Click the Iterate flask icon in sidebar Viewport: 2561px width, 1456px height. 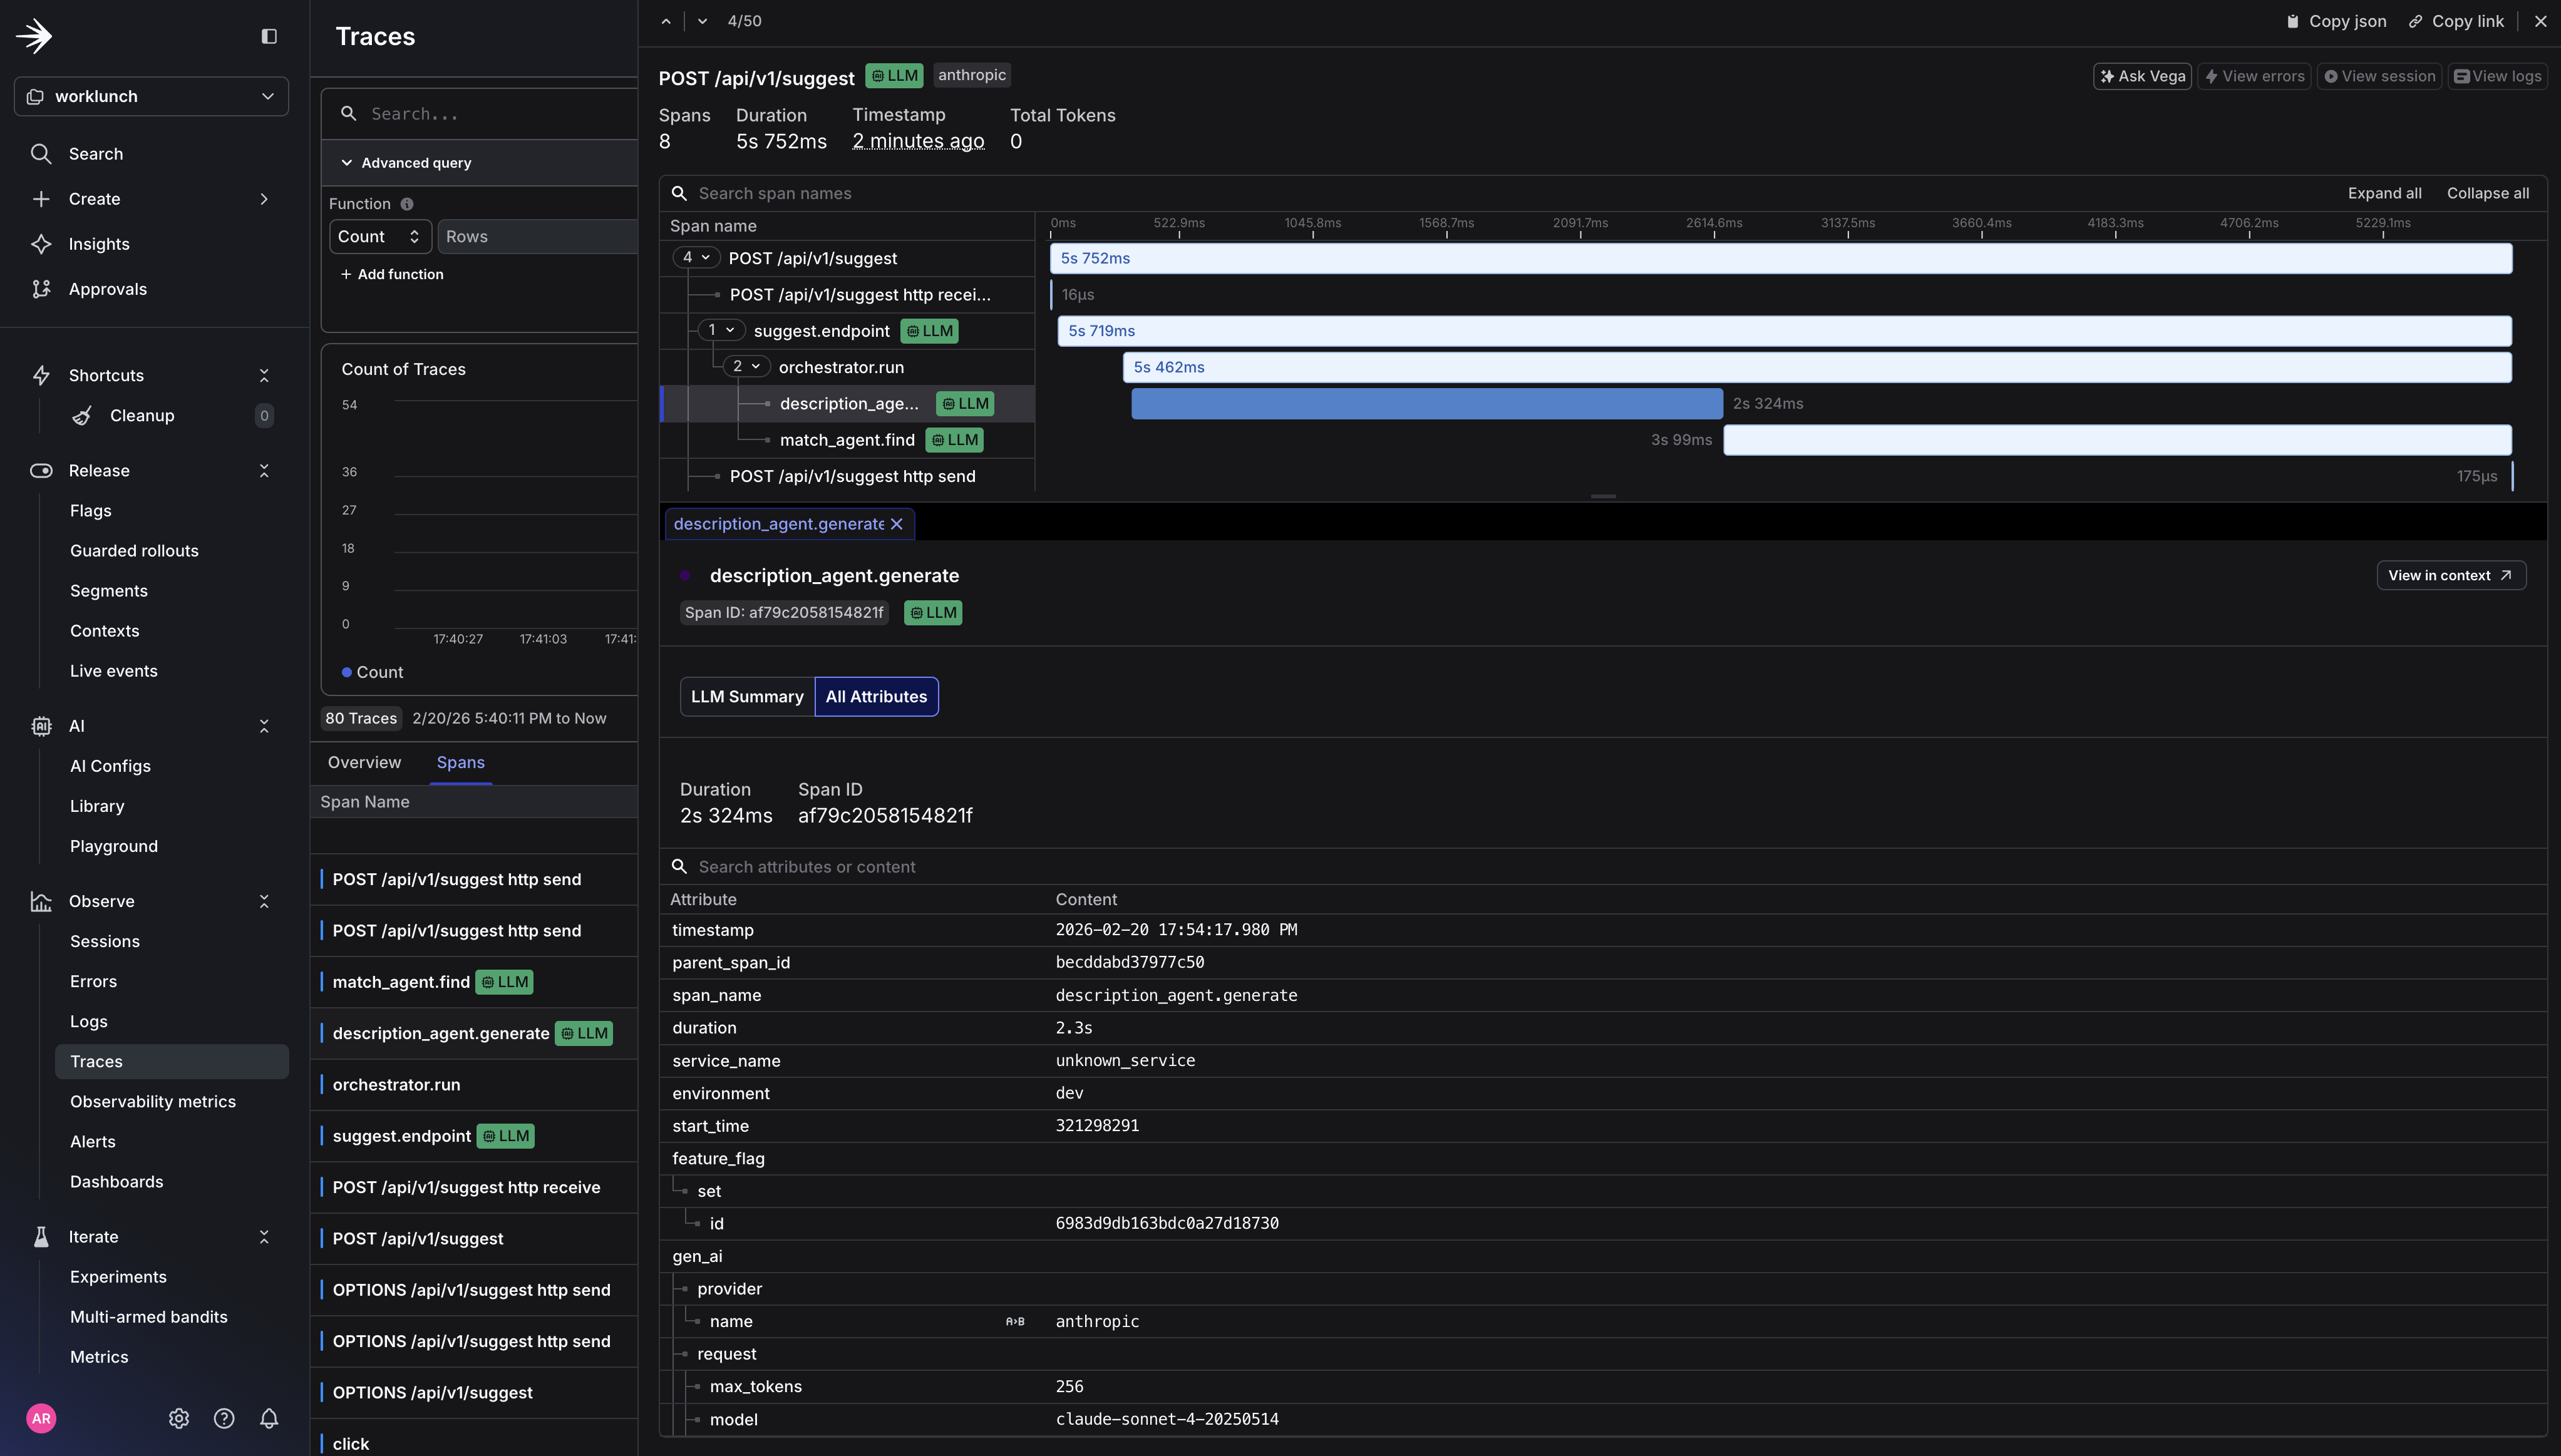[x=41, y=1237]
